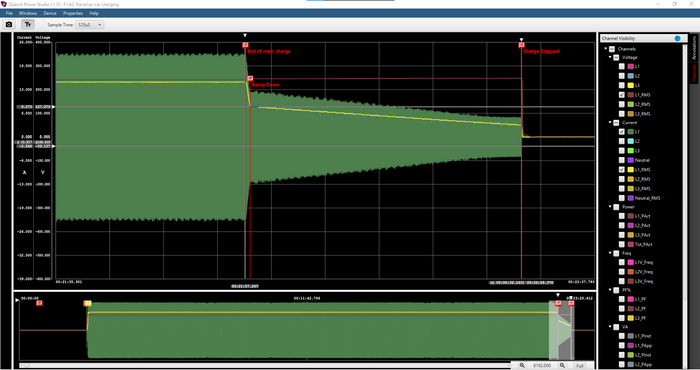Click Current L2 cyan color swatch
Image resolution: width=700 pixels, height=370 pixels.
click(630, 141)
